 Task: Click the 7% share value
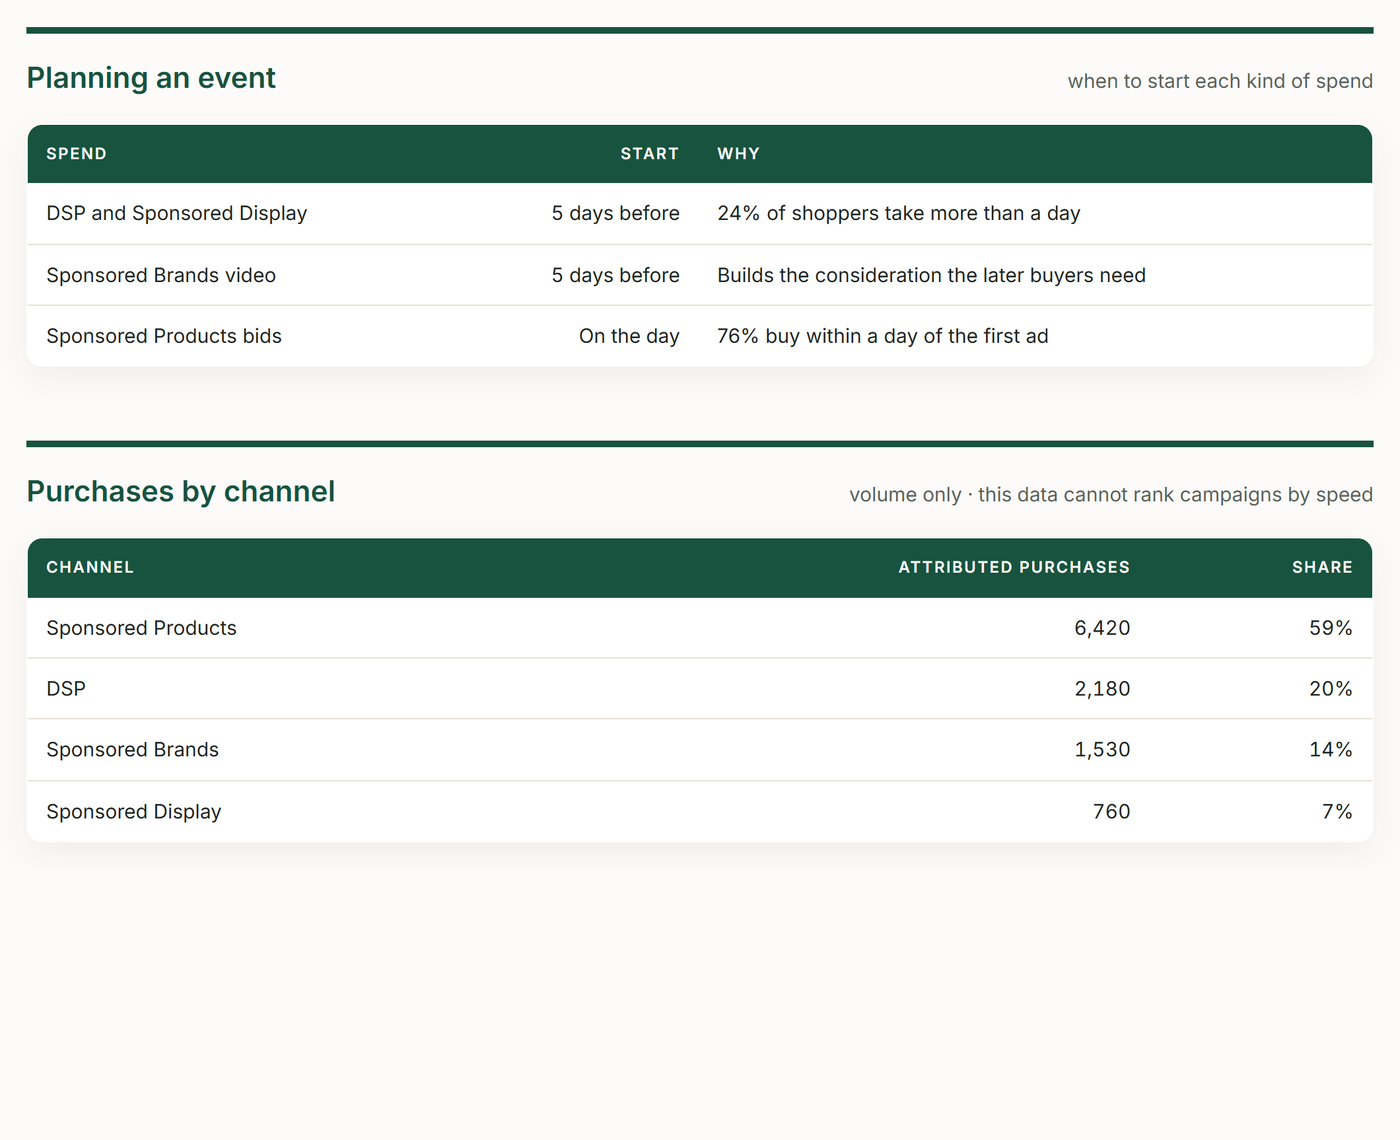point(1338,812)
